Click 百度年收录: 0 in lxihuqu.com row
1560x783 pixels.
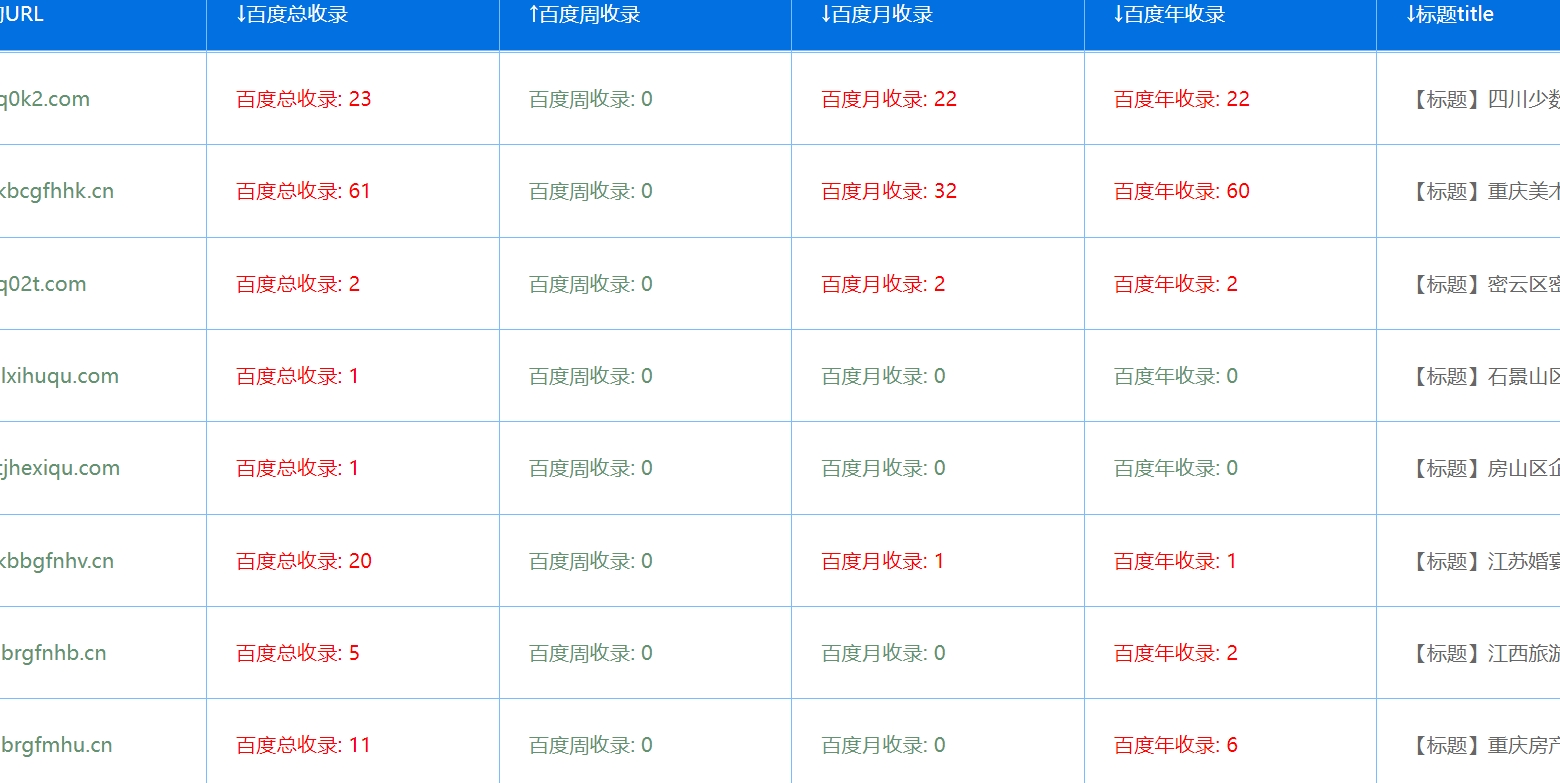pyautogui.click(x=1176, y=376)
